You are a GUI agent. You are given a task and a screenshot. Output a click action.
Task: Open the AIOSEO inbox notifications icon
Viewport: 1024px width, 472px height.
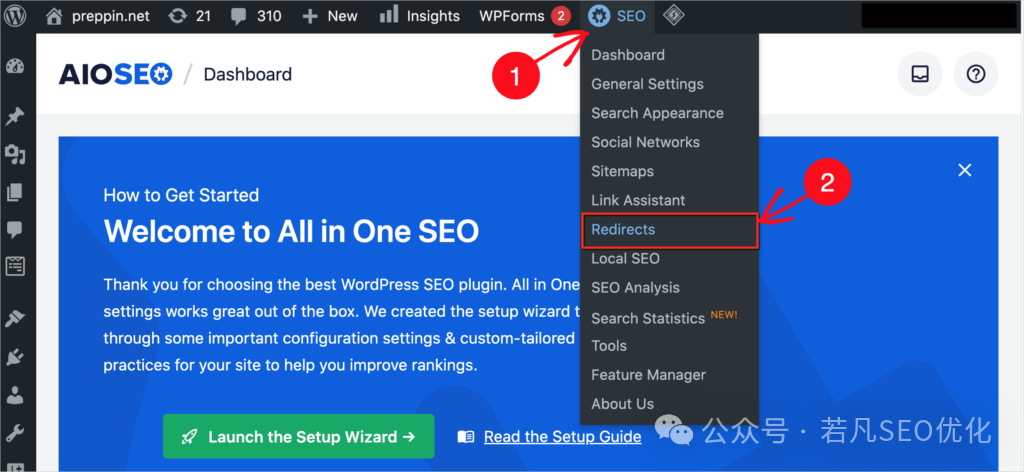tap(920, 74)
